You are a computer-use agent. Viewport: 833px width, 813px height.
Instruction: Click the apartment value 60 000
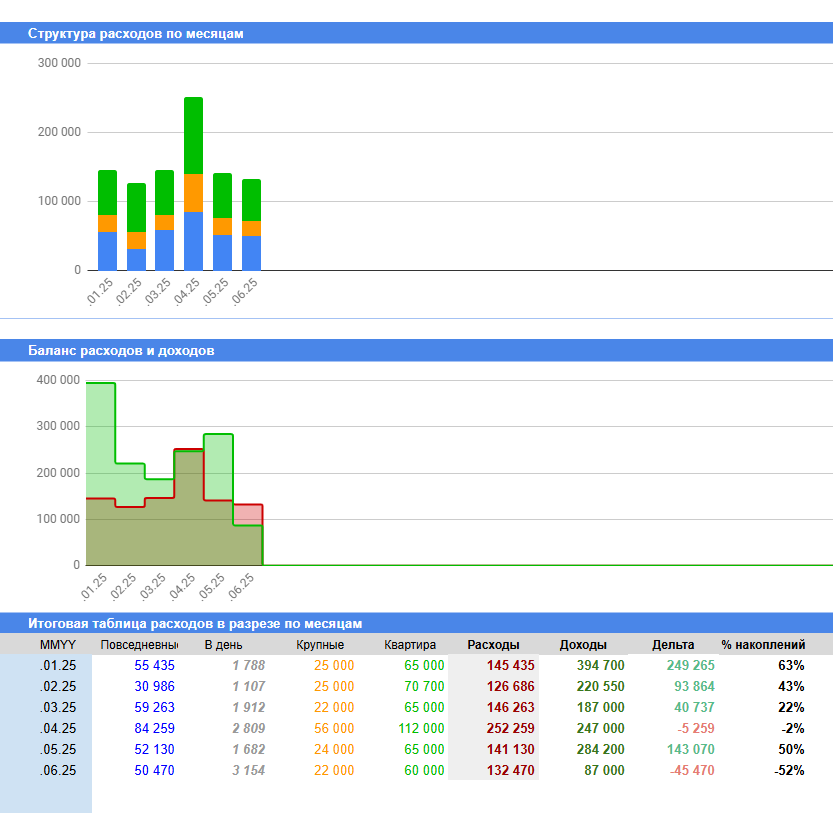tap(424, 770)
